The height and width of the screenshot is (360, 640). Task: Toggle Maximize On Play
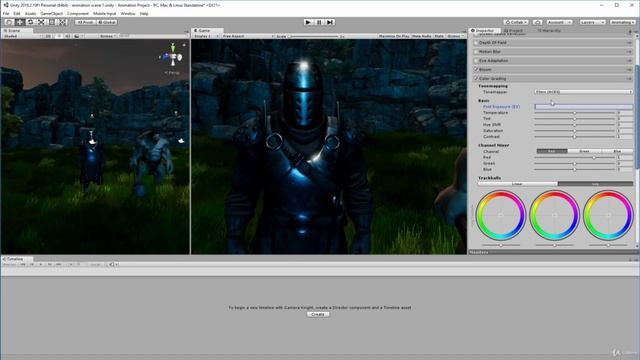(394, 36)
